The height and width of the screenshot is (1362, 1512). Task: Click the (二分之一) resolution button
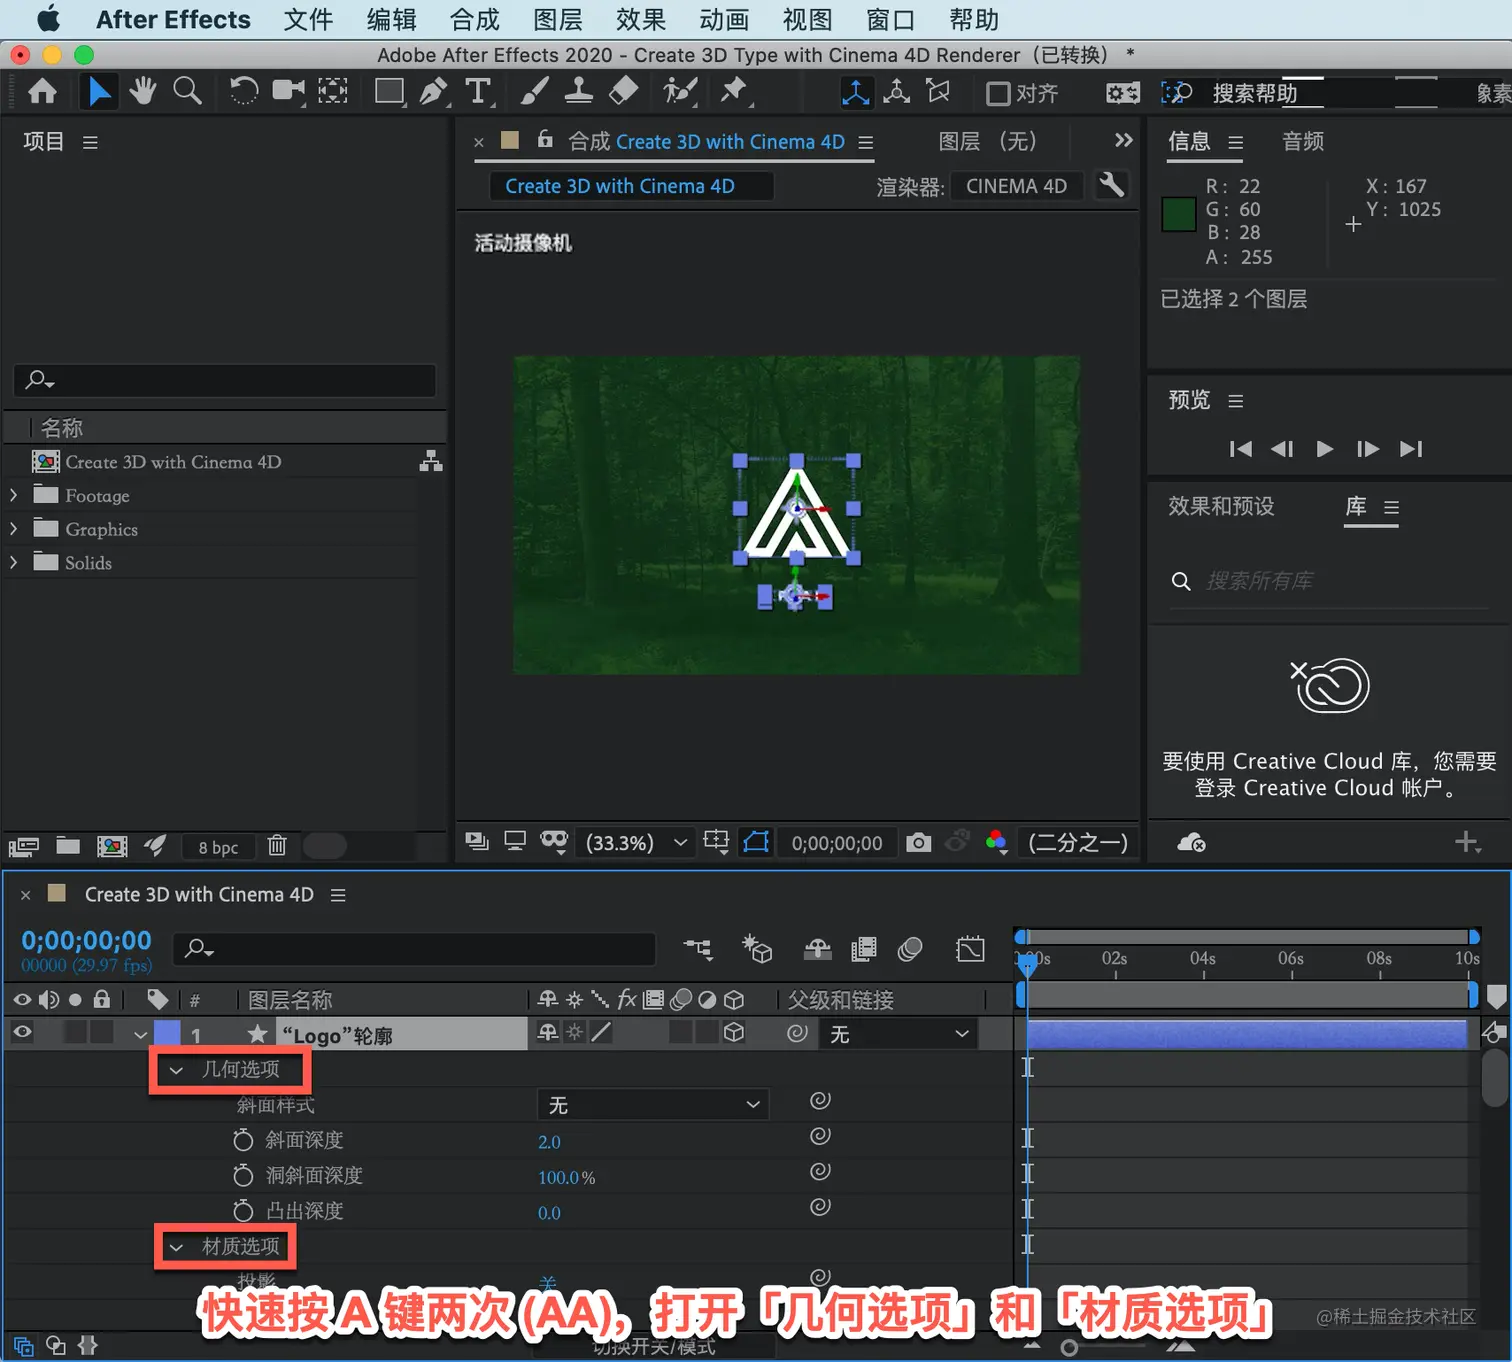coord(1078,843)
